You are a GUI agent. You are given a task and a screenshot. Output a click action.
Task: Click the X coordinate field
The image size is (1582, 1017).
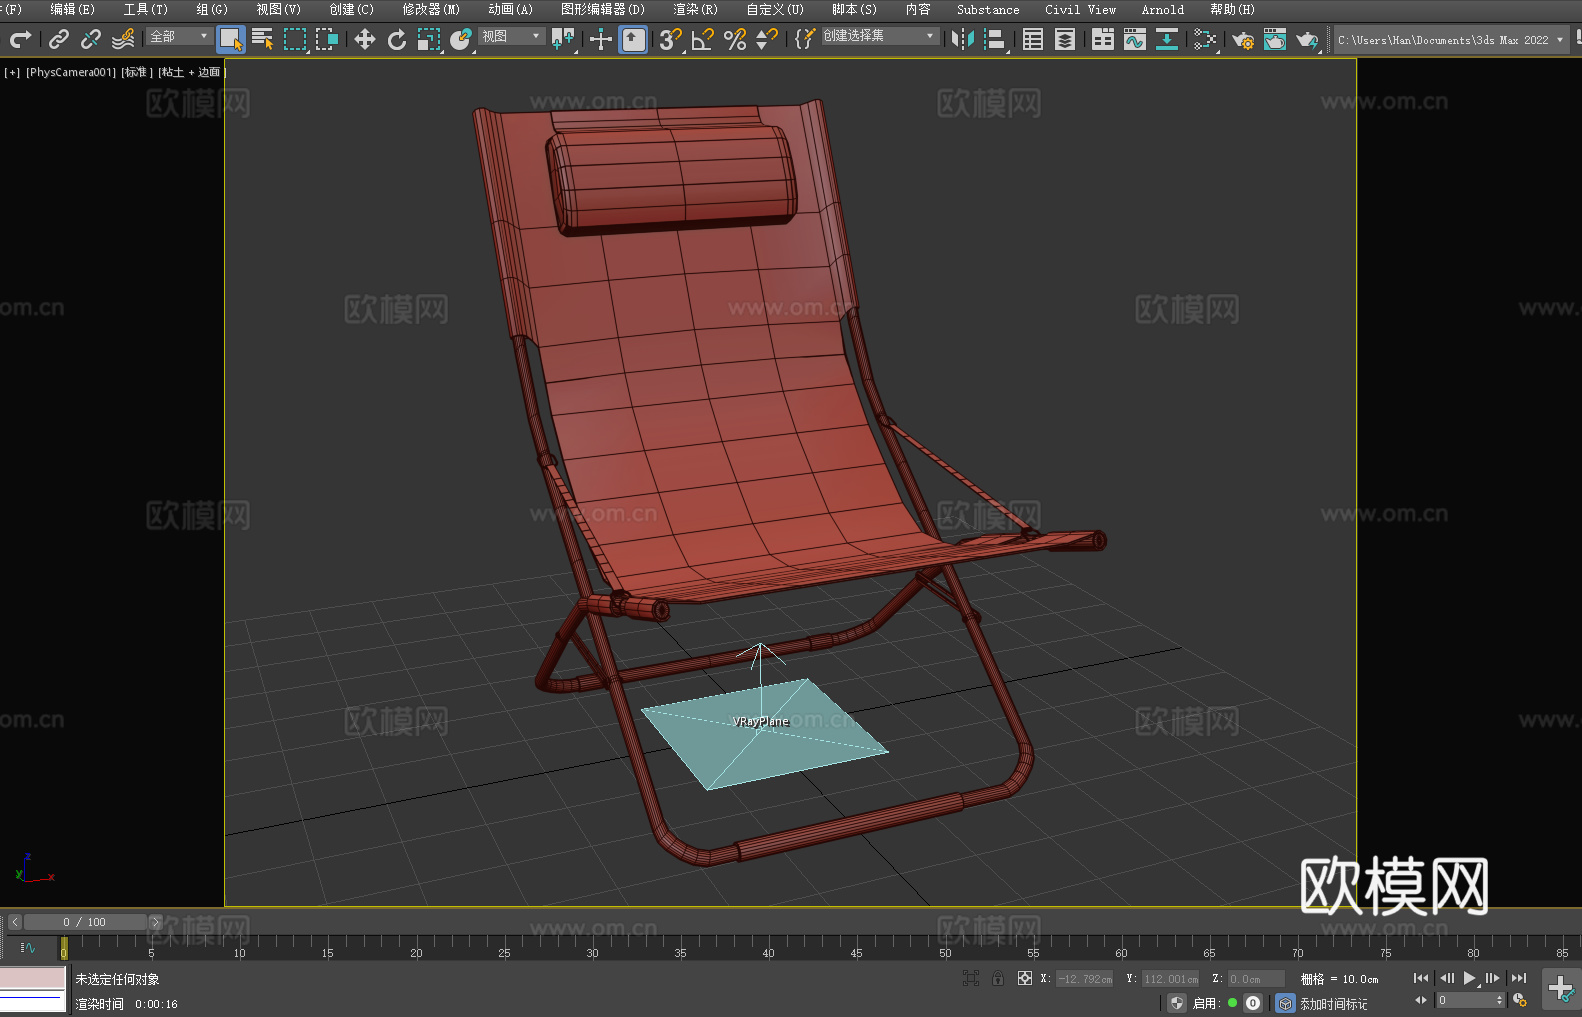coord(1085,979)
